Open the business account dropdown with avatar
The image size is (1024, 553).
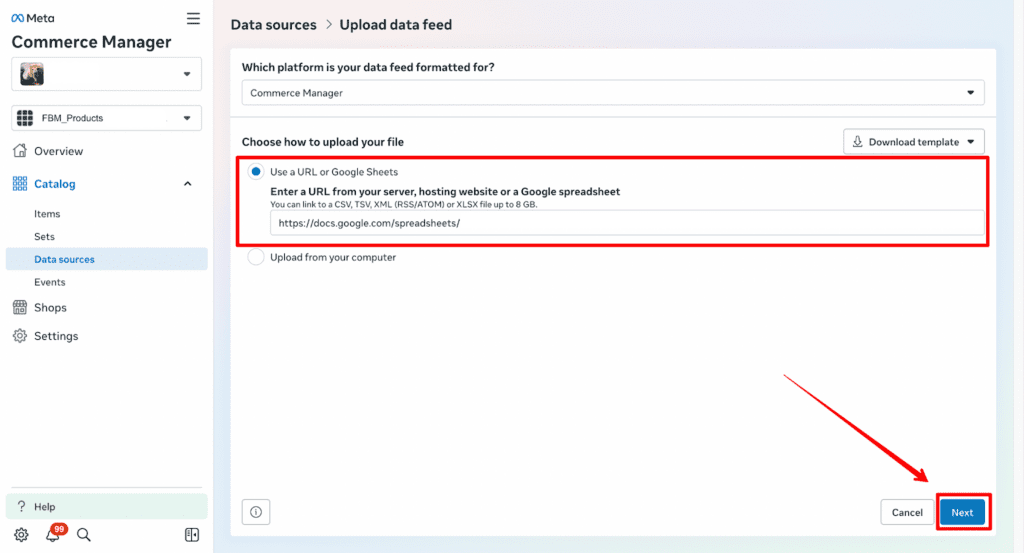pos(106,74)
